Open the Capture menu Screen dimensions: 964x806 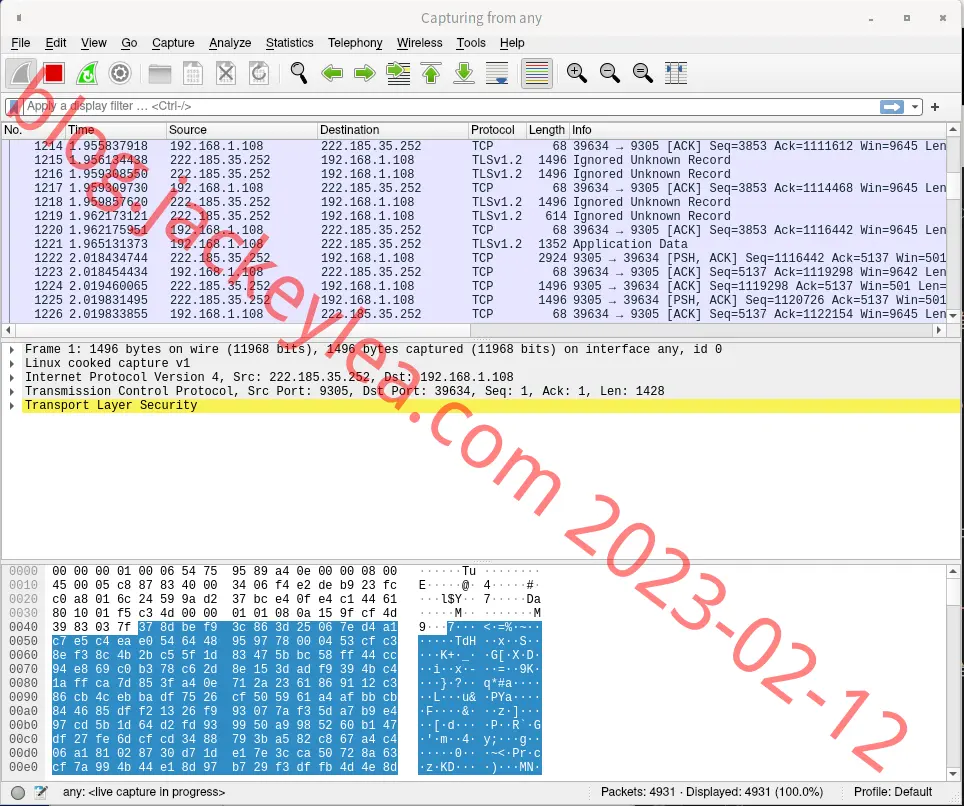coord(173,43)
